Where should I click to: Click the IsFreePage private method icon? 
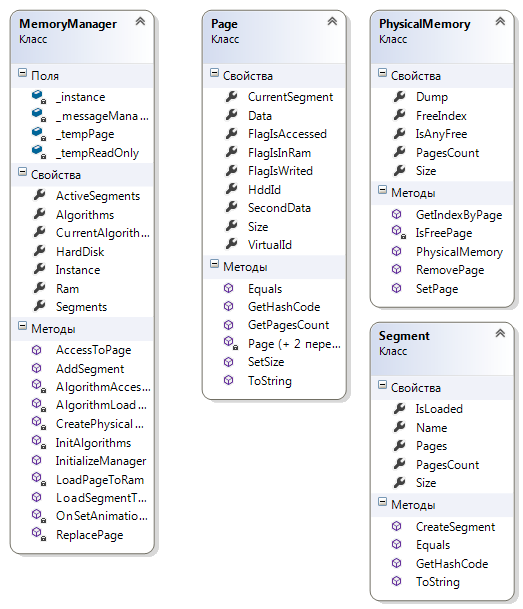[x=399, y=232]
